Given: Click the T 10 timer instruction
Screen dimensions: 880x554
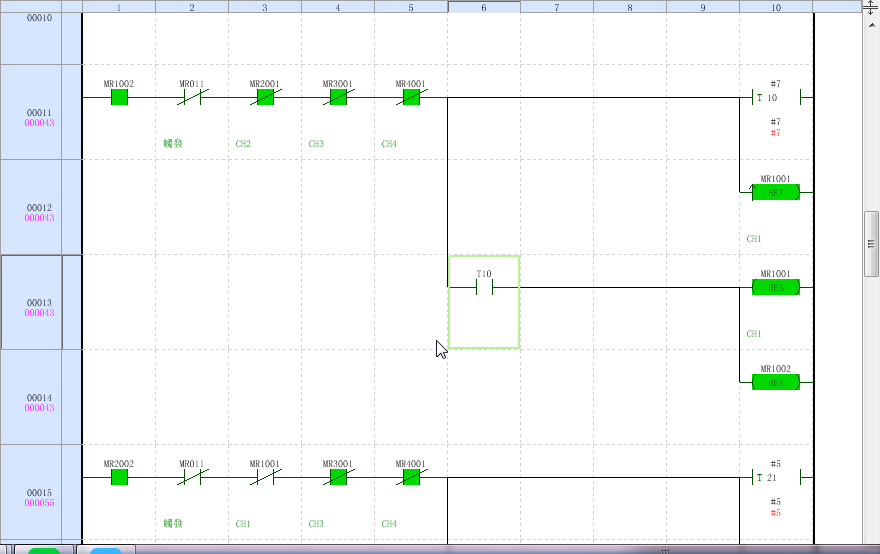Looking at the screenshot, I should tap(775, 98).
